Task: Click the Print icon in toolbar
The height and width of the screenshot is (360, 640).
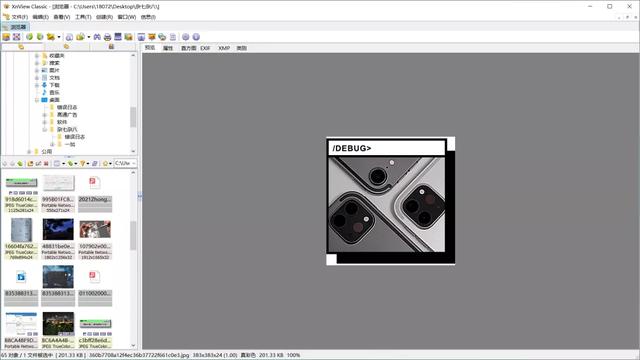Action: tap(107, 37)
